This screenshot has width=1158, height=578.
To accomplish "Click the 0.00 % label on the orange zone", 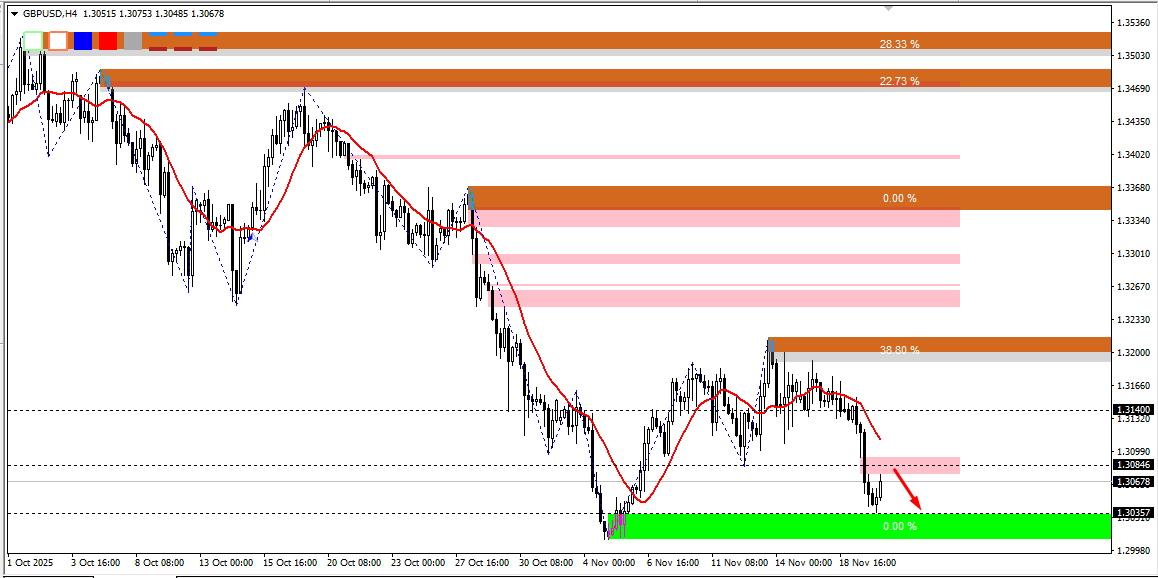I will (x=900, y=199).
